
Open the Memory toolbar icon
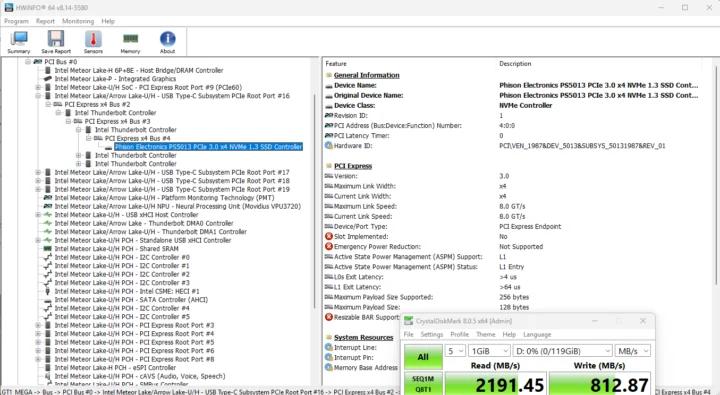130,42
